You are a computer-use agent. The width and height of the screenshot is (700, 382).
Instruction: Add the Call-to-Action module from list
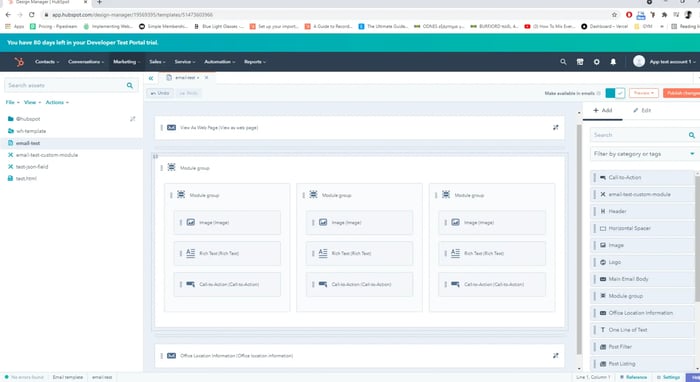coord(643,178)
